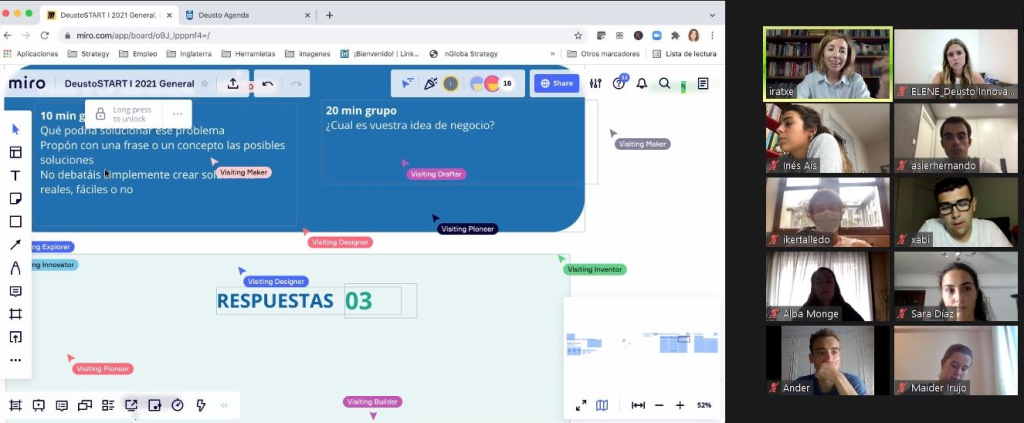Select the Text tool in Miro toolbar

(15, 176)
